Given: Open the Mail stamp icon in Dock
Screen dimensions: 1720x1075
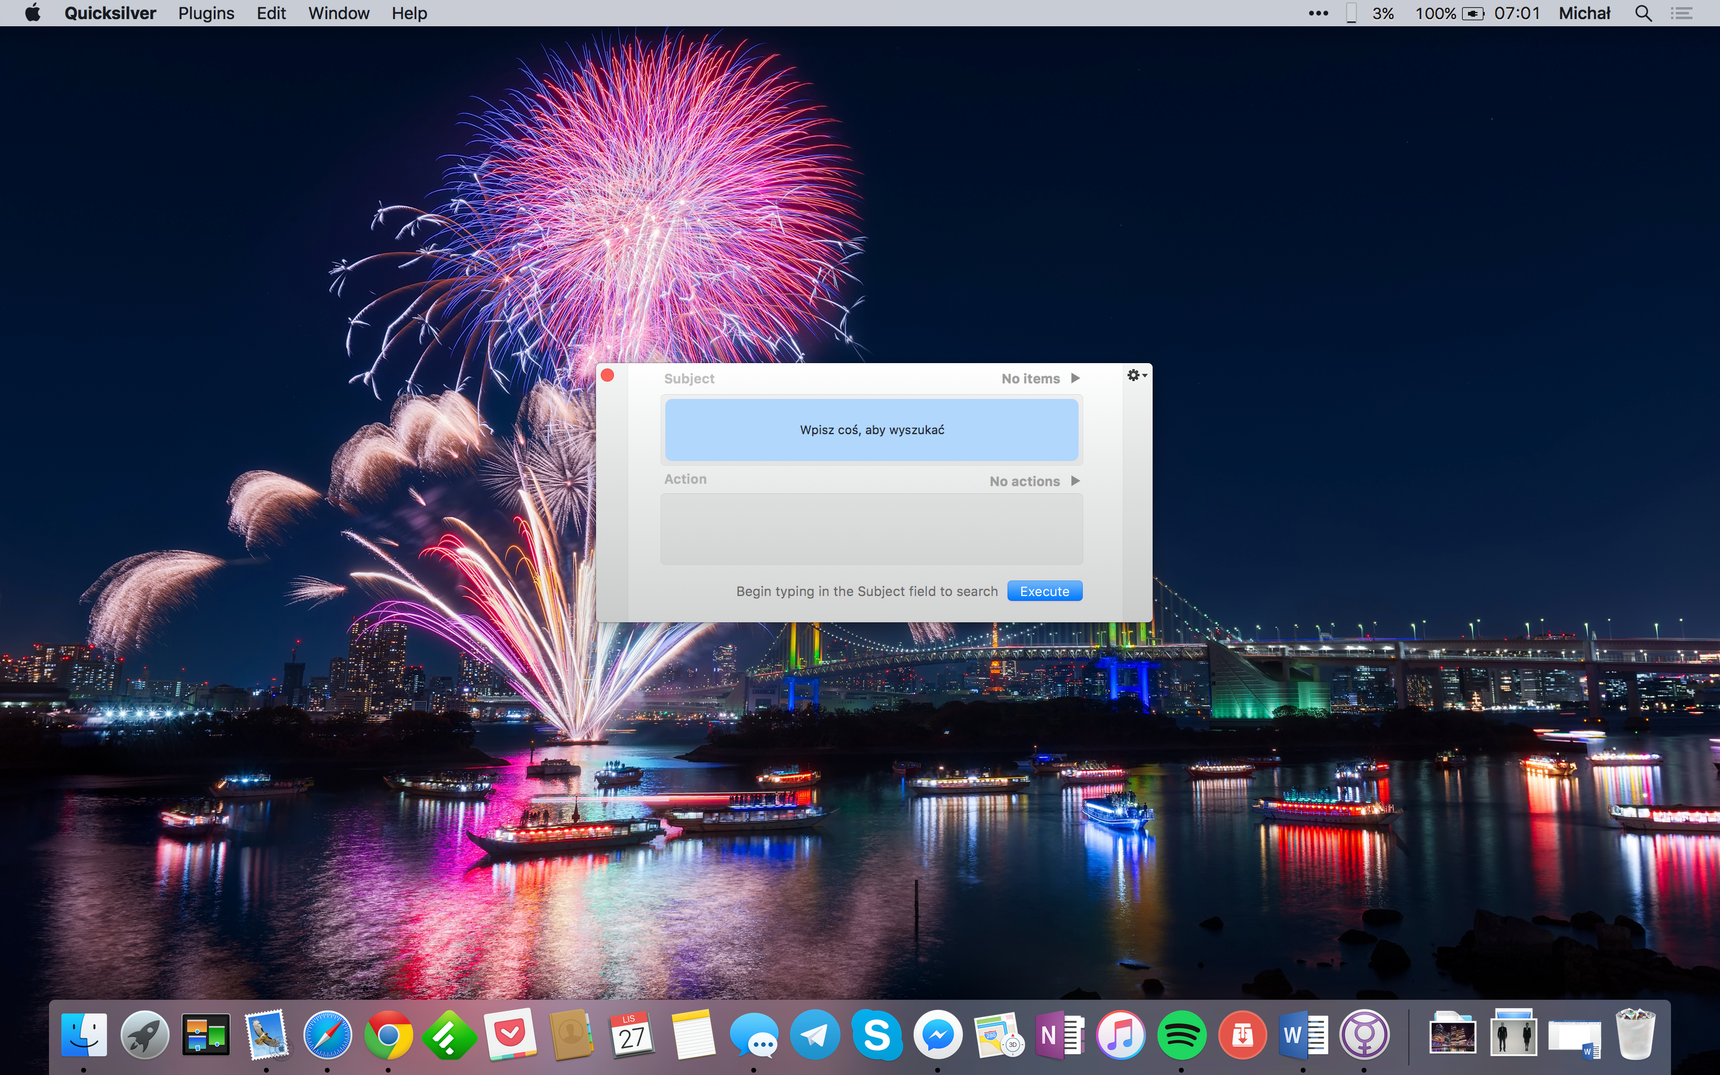Looking at the screenshot, I should (x=267, y=1035).
